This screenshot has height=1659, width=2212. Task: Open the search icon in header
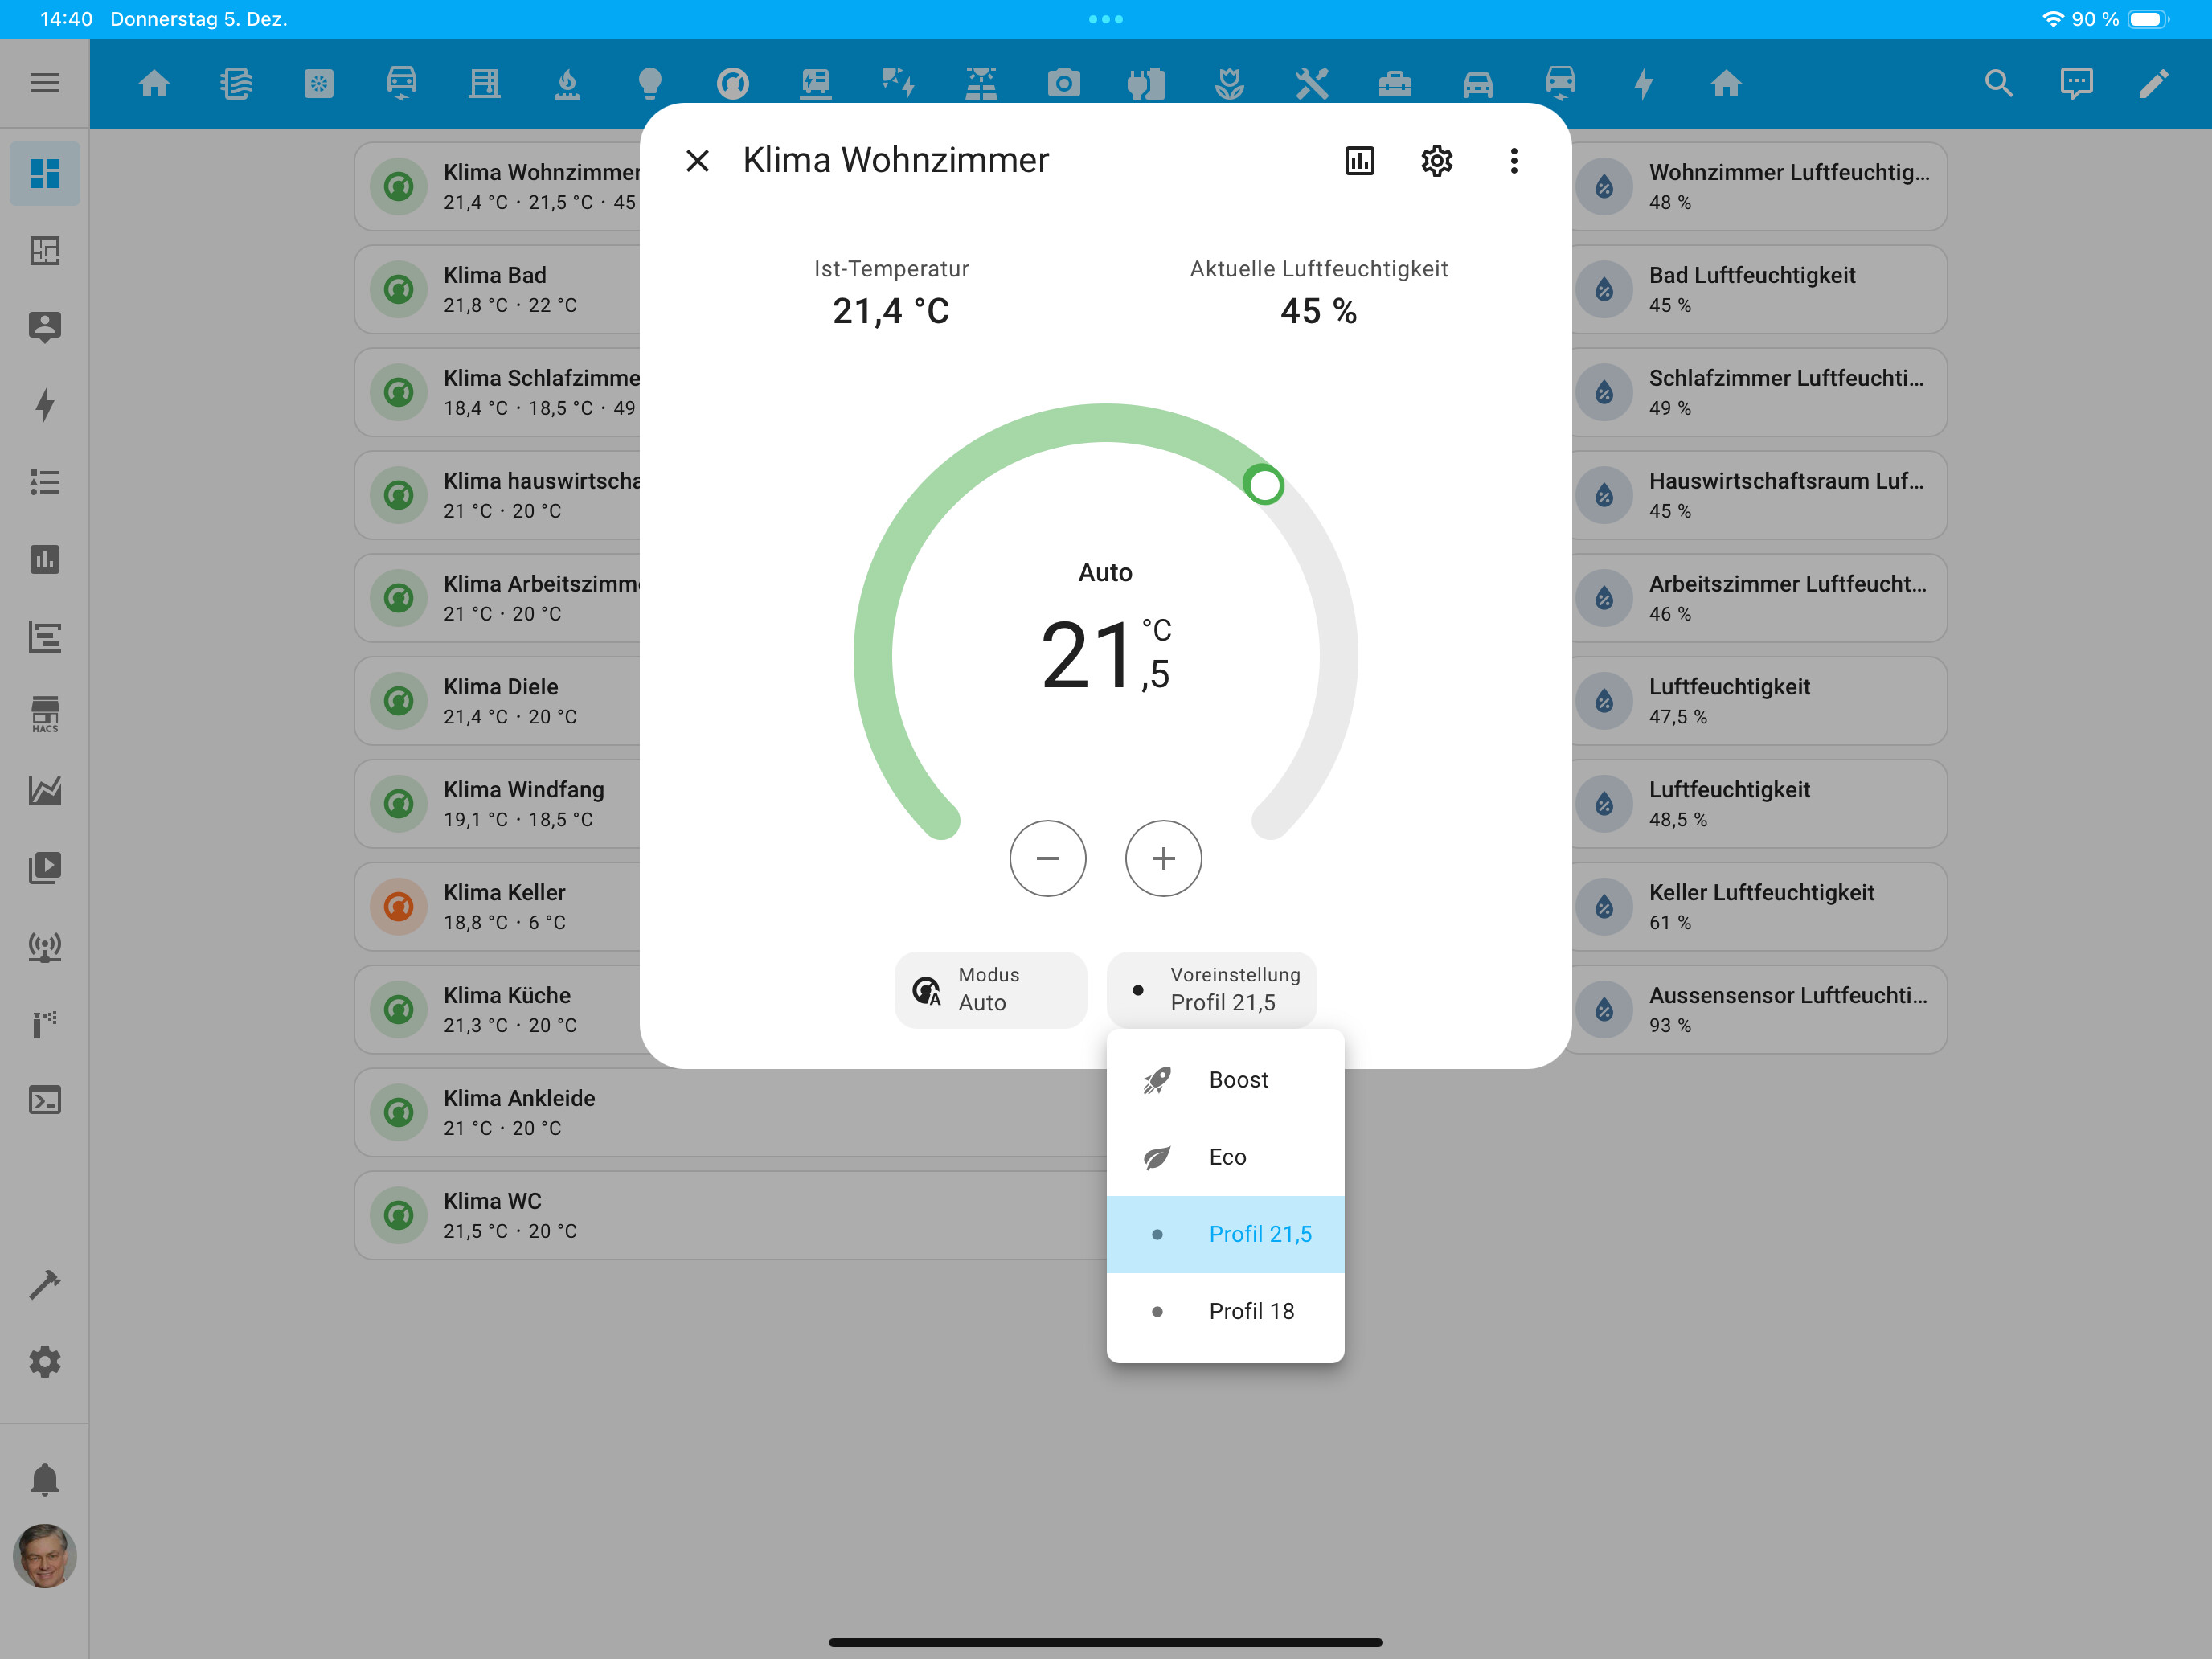tap(1998, 83)
